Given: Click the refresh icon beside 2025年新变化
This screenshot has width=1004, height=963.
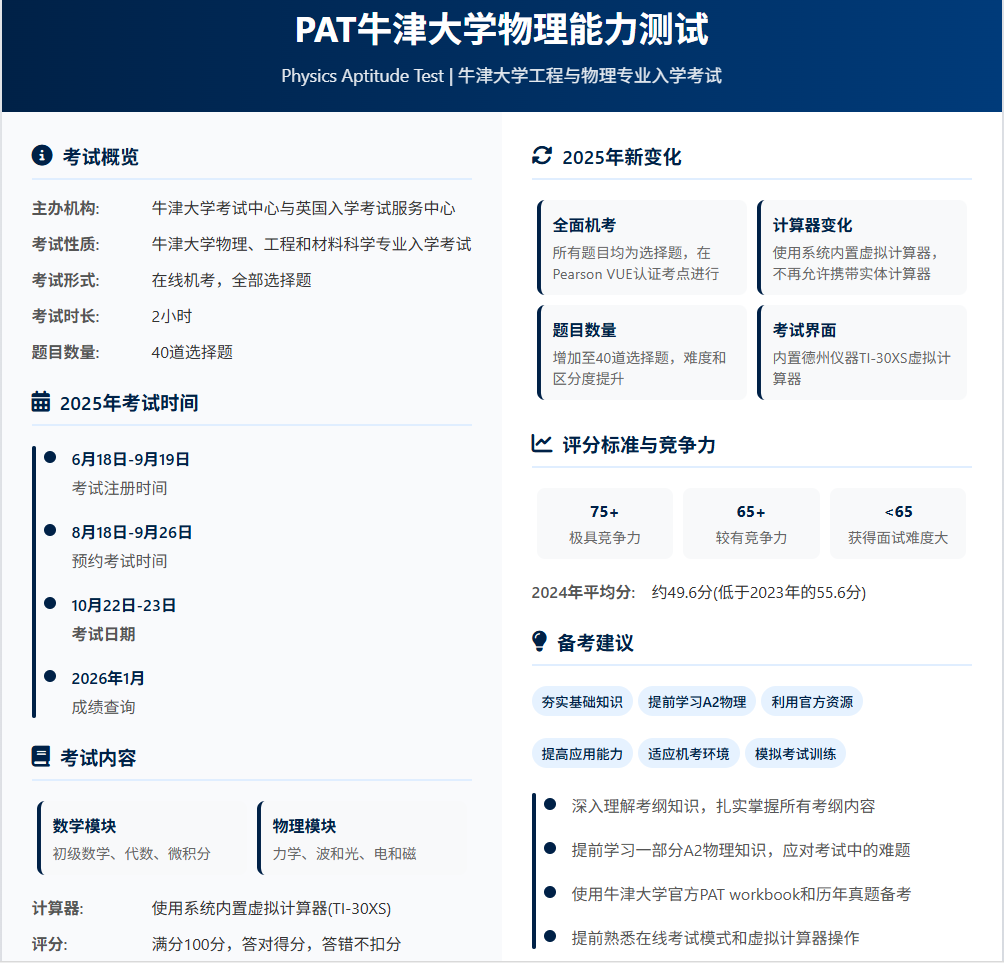Looking at the screenshot, I should click(x=542, y=156).
